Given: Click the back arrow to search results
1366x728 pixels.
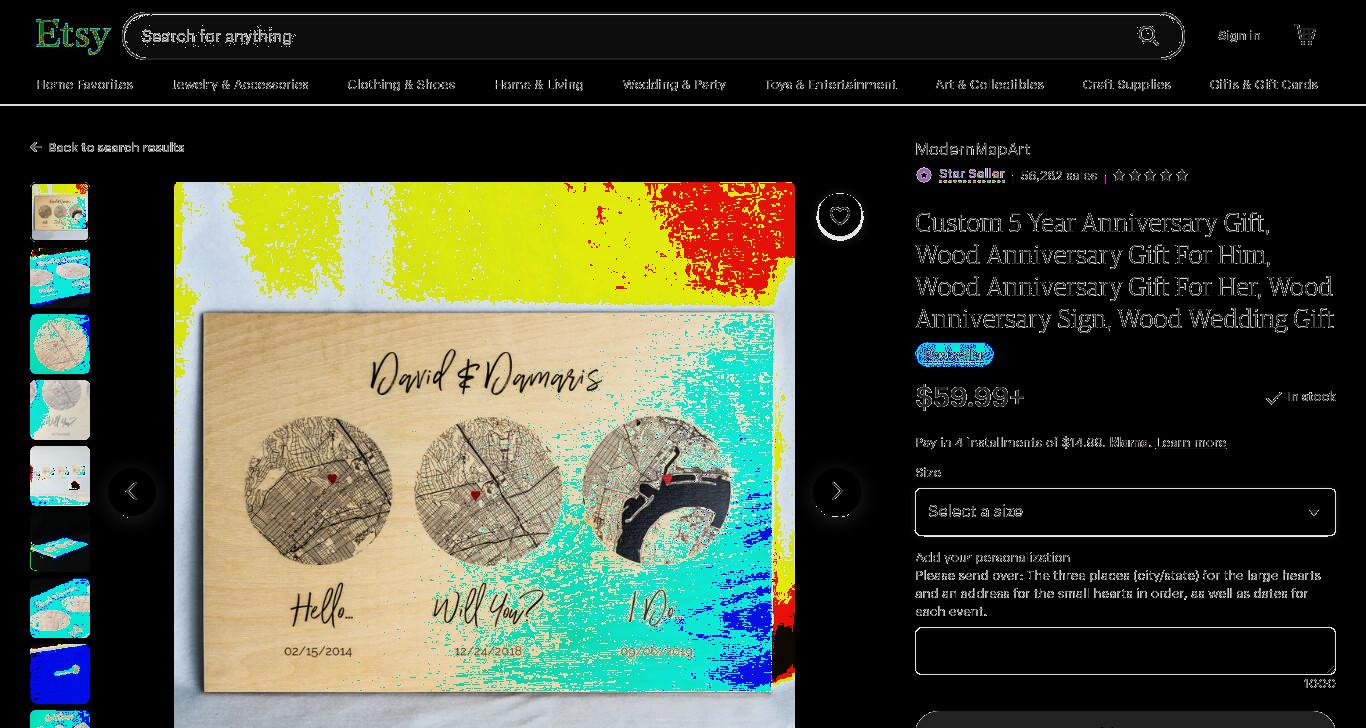Looking at the screenshot, I should click(36, 147).
